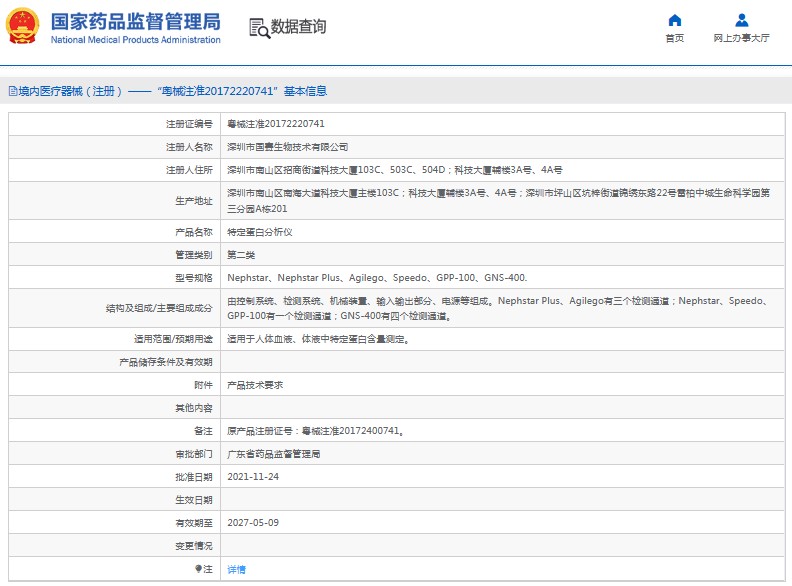Click the 管理类别 label
Image resolution: width=792 pixels, height=586 pixels.
point(194,255)
